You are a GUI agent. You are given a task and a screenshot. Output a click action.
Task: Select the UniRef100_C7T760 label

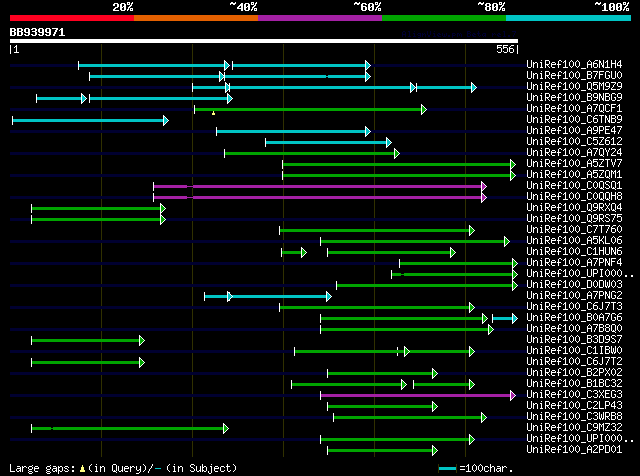(x=574, y=229)
